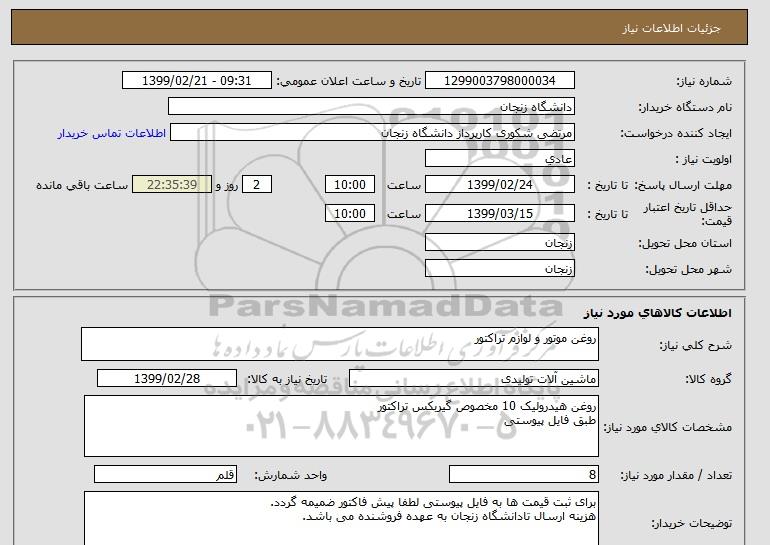
Task: Click goods specification box روغن هیدرولیک 10
Action: pos(341,426)
